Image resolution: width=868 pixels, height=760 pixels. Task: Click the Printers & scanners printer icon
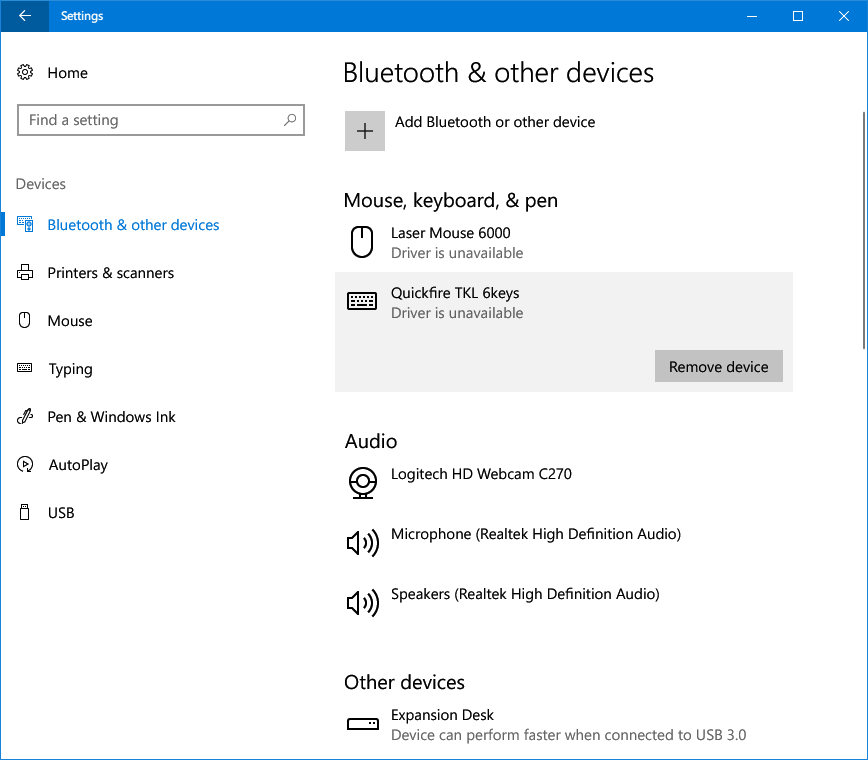[x=25, y=272]
